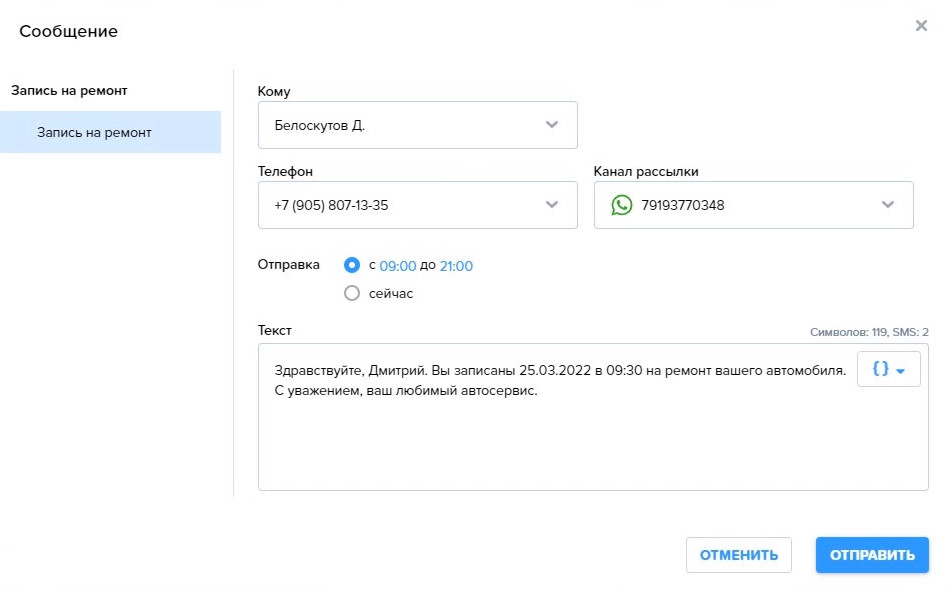Select the scheduled 09:00 to 21:00 radio option
The height and width of the screenshot is (590, 951).
click(351, 265)
